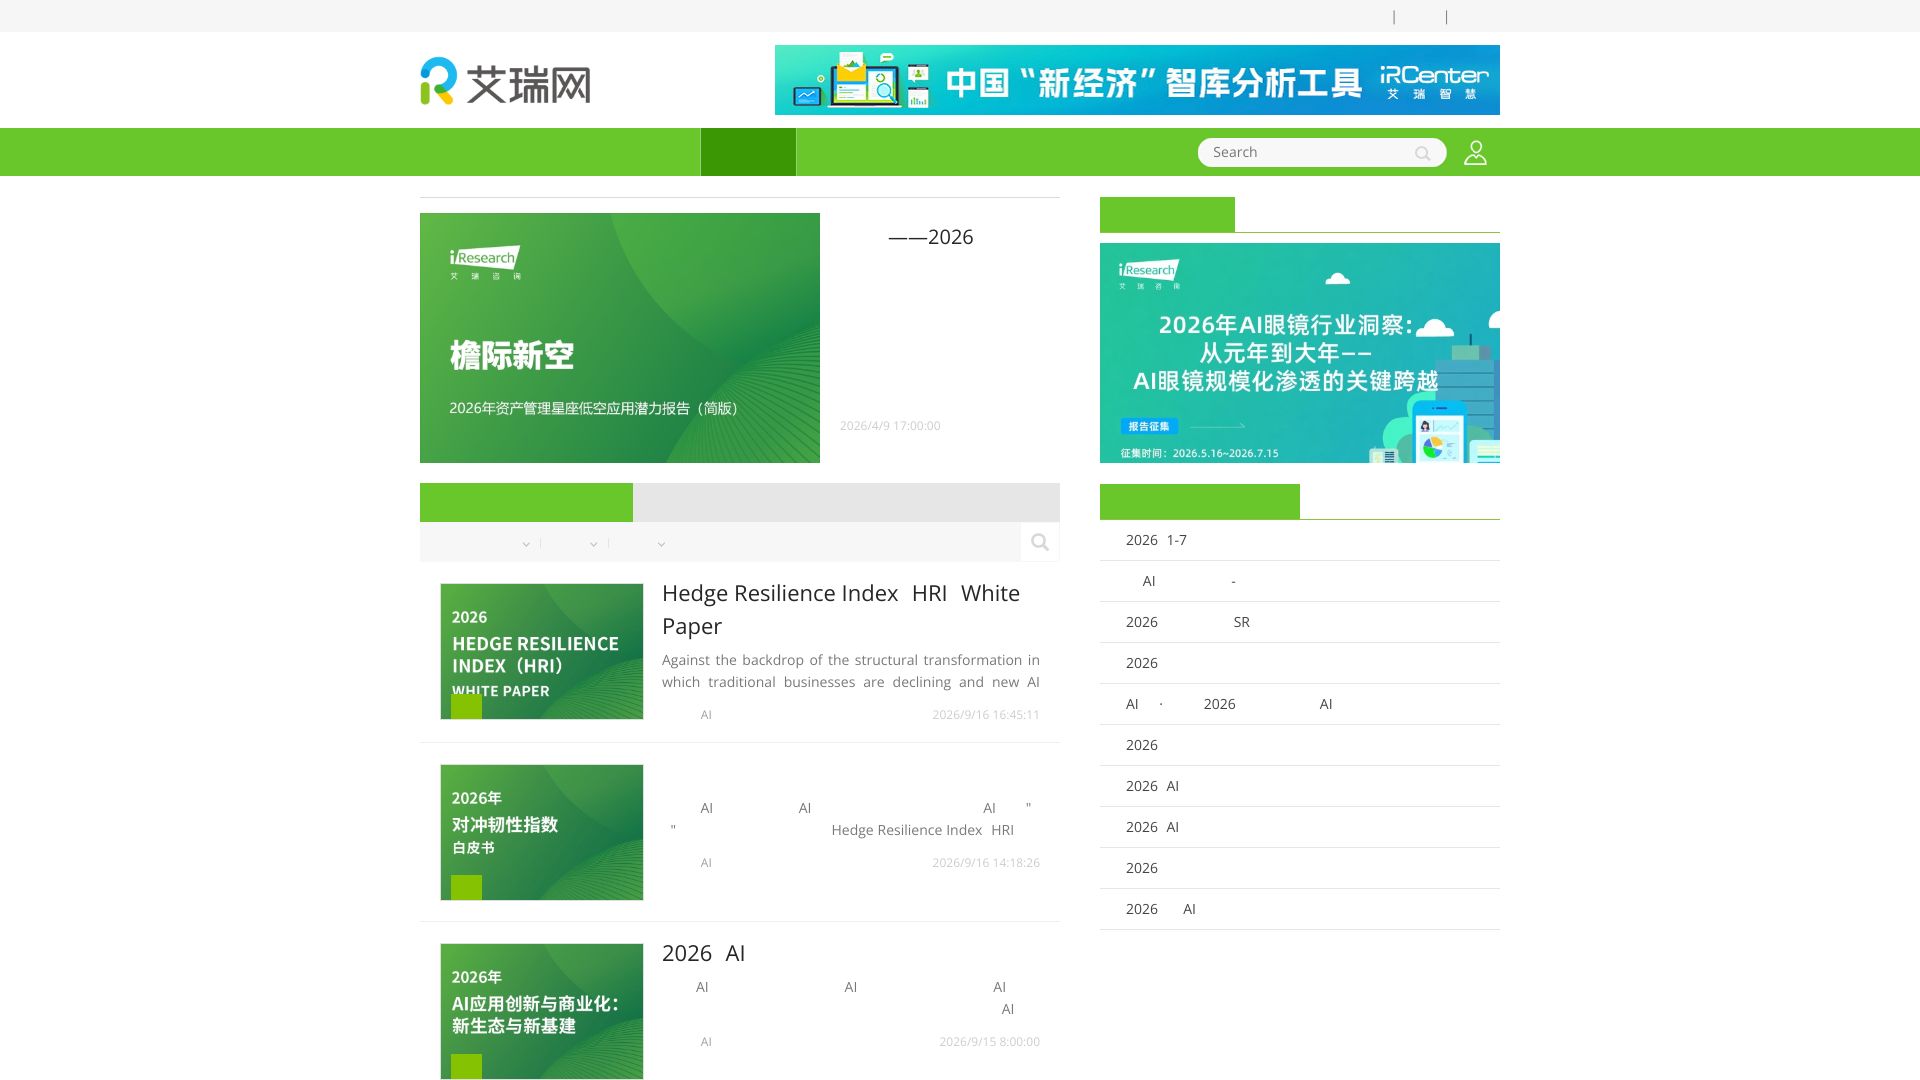Expand the rightmost filter dropdown chevron
1920x1080 pixels.
click(x=661, y=544)
